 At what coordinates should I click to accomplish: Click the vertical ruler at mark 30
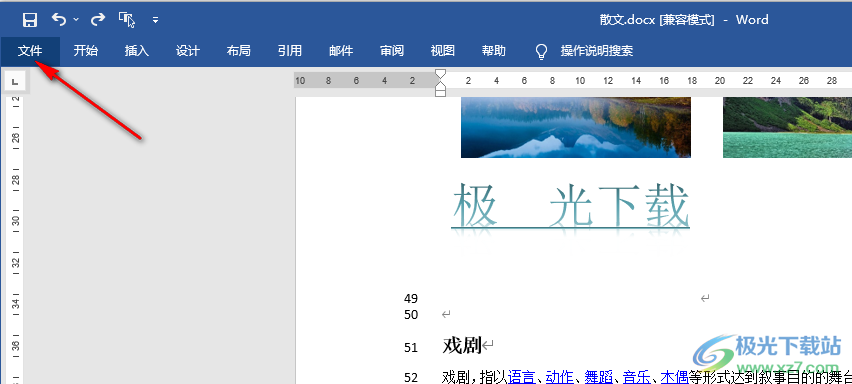[16, 221]
